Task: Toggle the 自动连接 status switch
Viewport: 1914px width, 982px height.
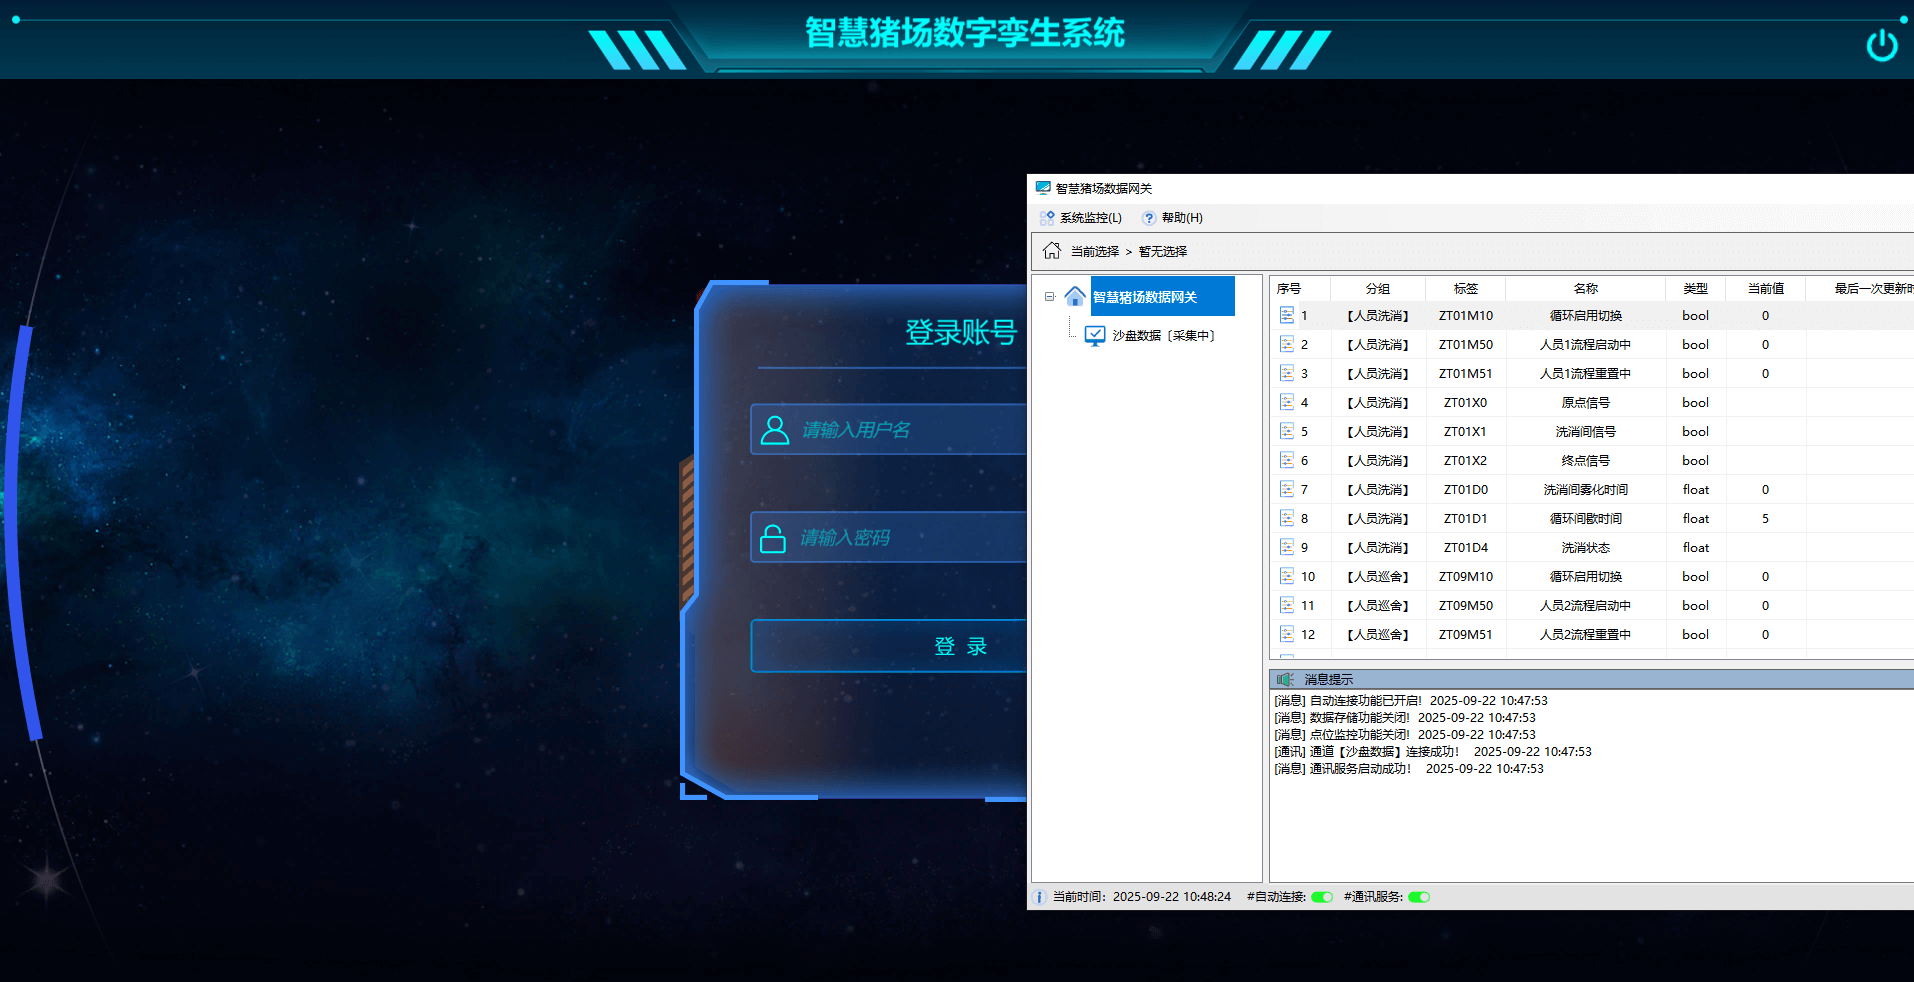Action: pos(1322,897)
